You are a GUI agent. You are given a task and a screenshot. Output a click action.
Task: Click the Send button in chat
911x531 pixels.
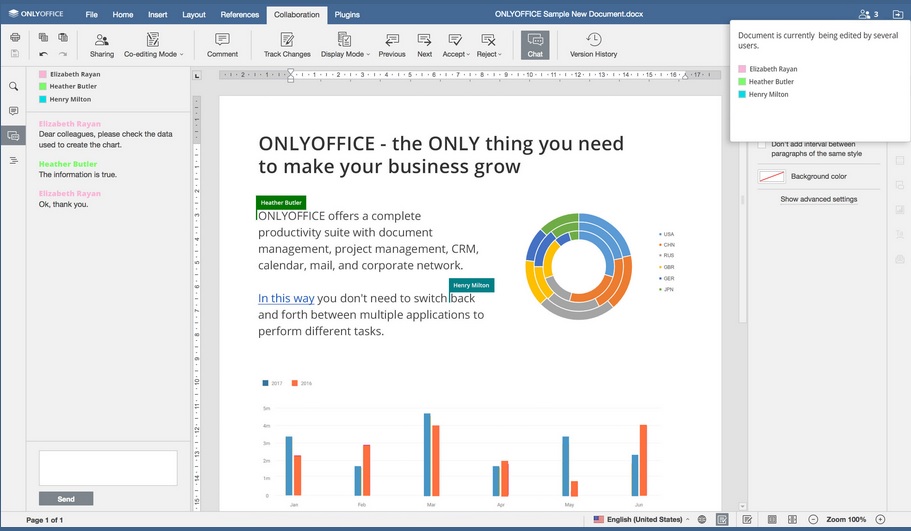(66, 498)
